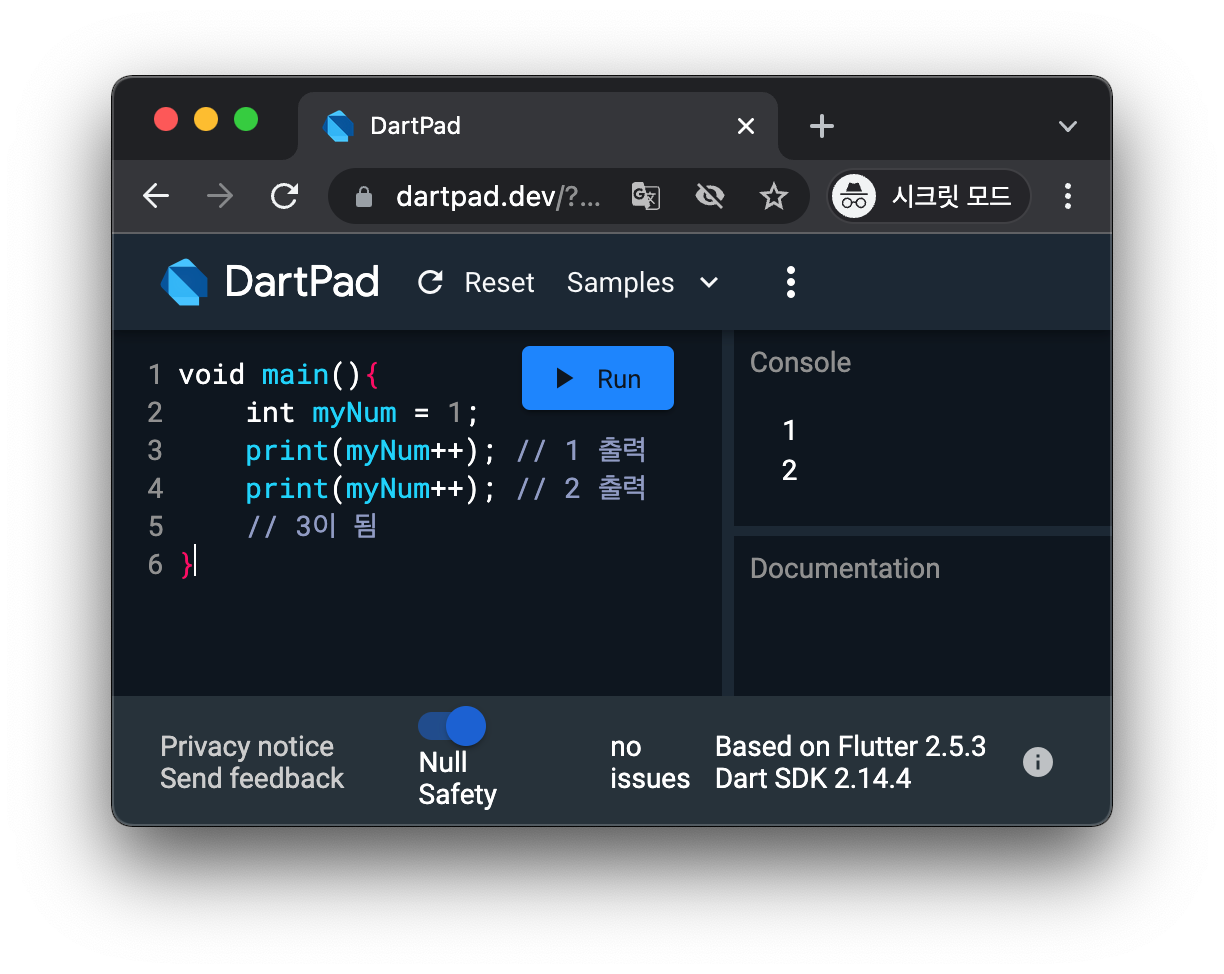Click the incognito 시크릿 모드 badge
The height and width of the screenshot is (974, 1224).
[x=929, y=196]
